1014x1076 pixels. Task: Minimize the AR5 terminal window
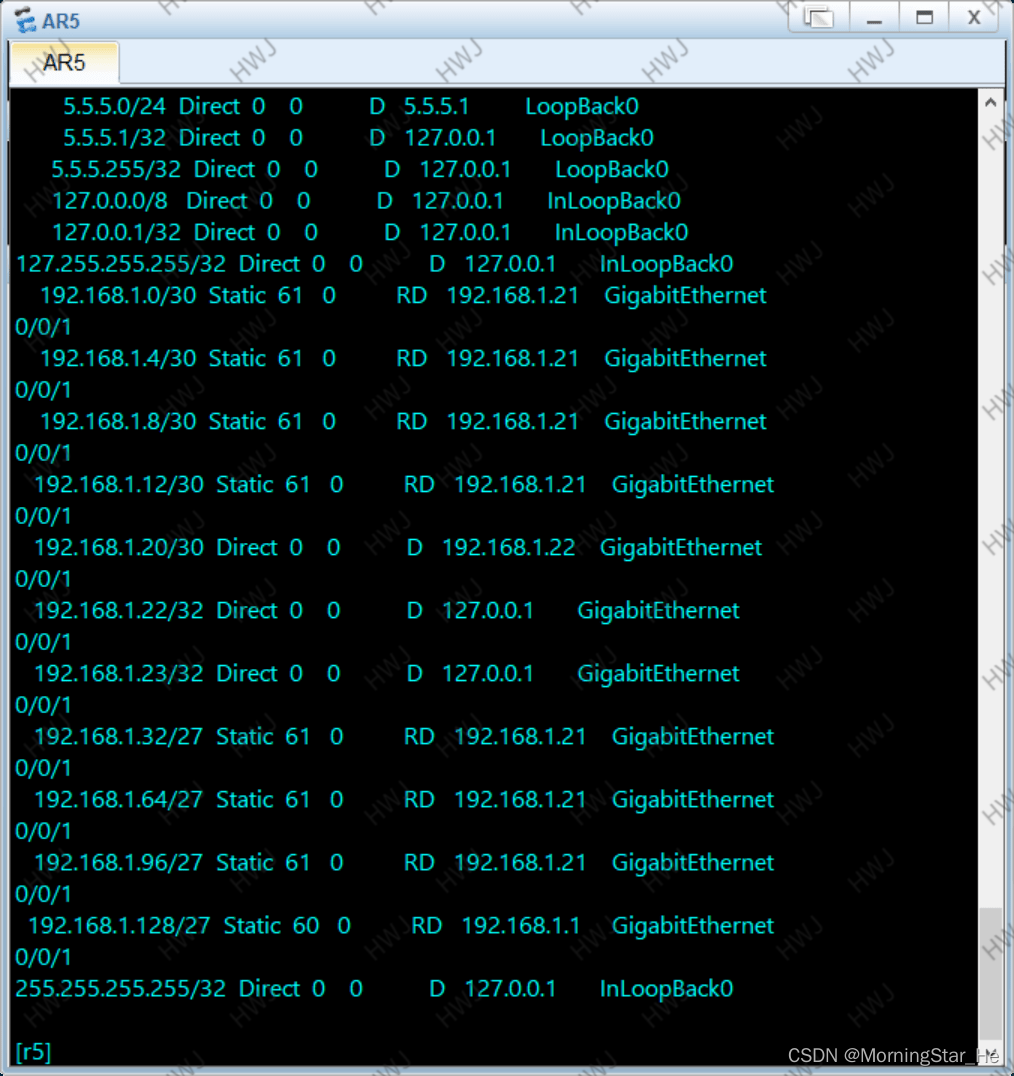tap(874, 16)
